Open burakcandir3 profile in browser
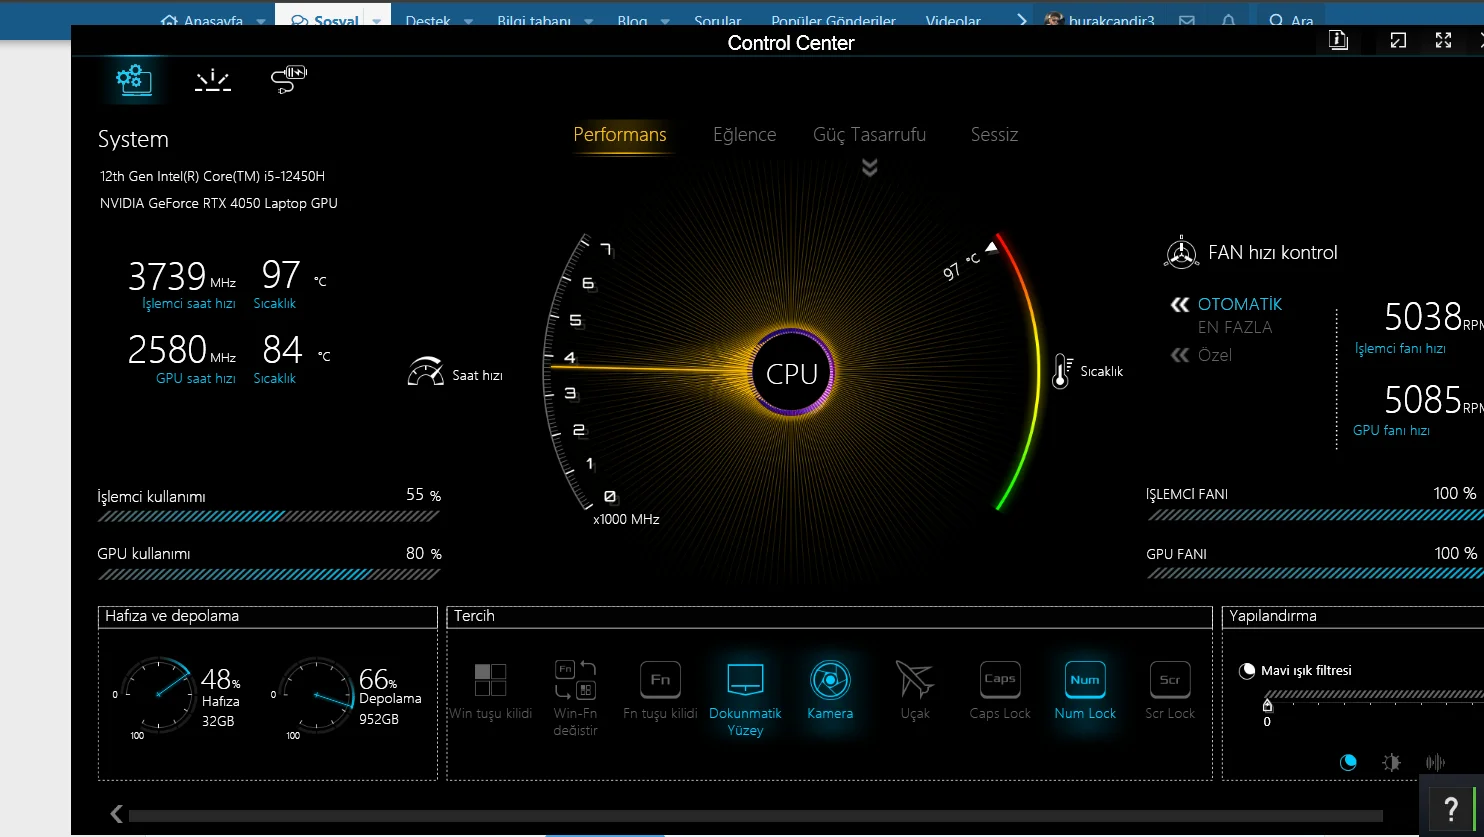Image resolution: width=1484 pixels, height=837 pixels. (x=1099, y=21)
